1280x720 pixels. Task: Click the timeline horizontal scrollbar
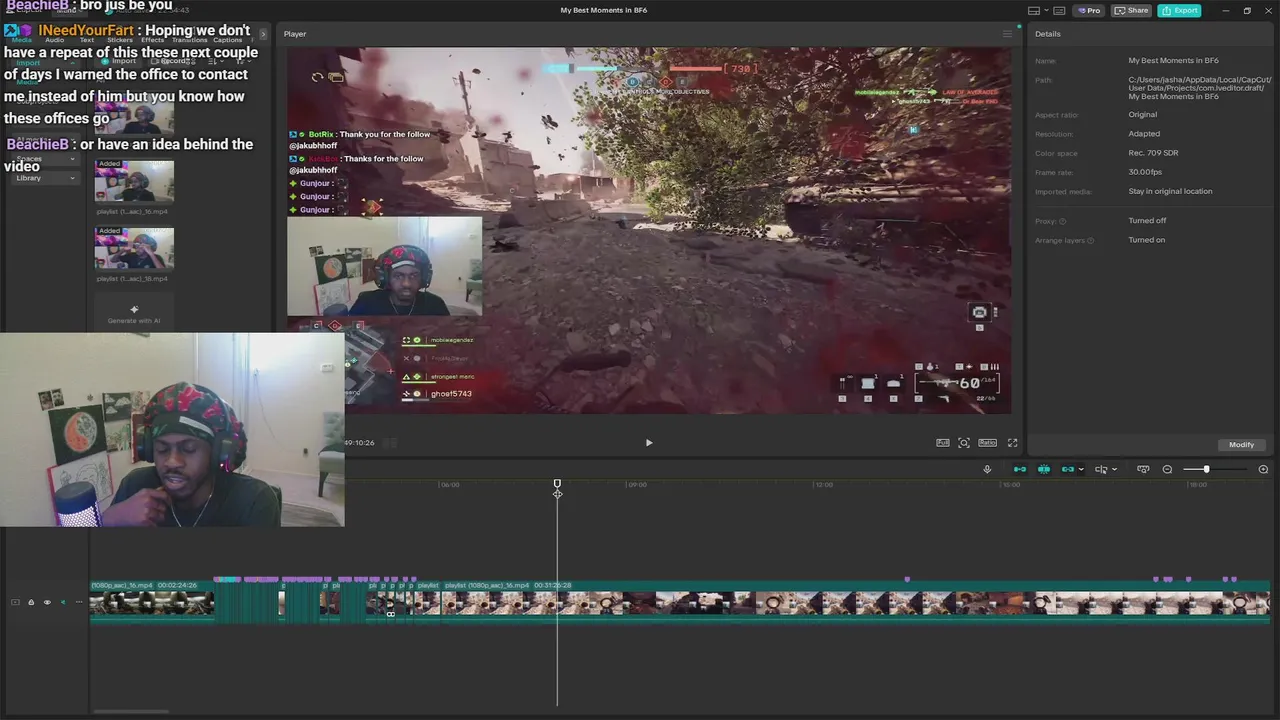[x=130, y=712]
